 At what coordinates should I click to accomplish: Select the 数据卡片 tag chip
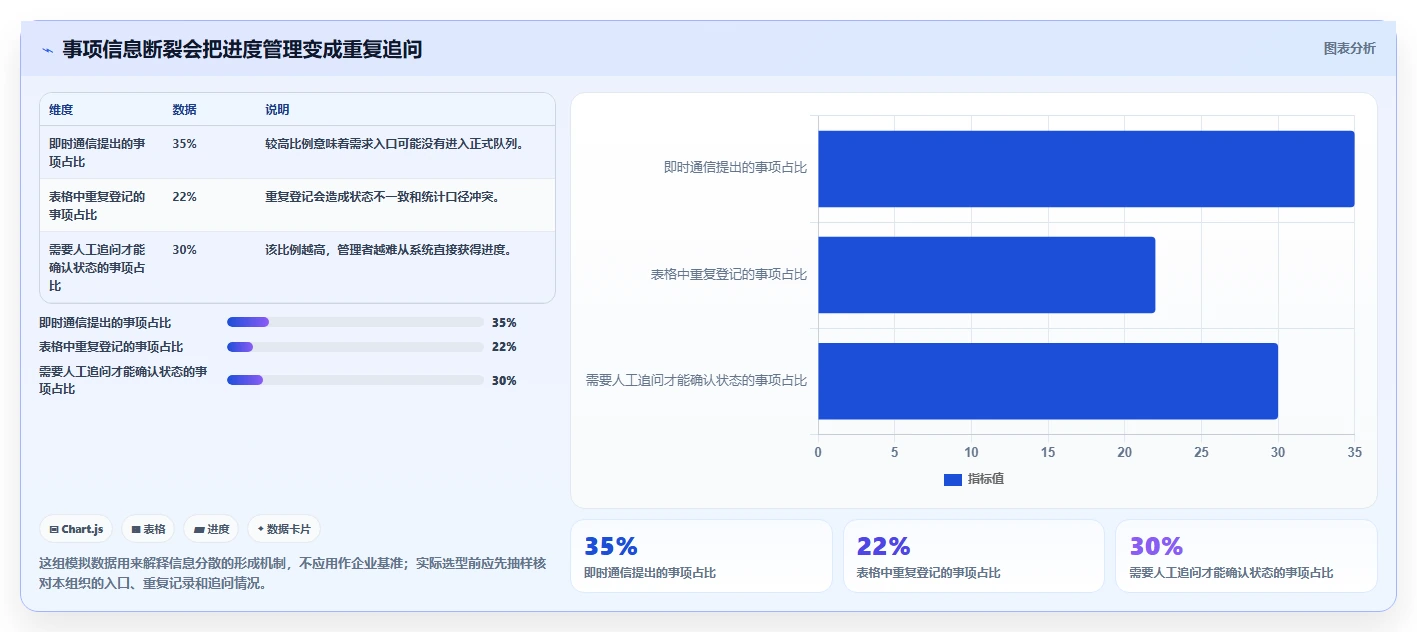[284, 529]
